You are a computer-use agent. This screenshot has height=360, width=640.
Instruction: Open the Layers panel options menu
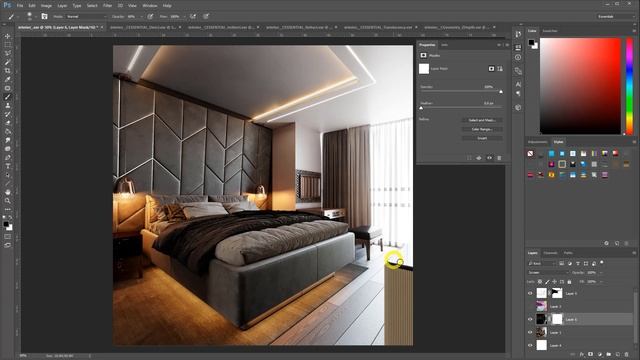click(634, 253)
